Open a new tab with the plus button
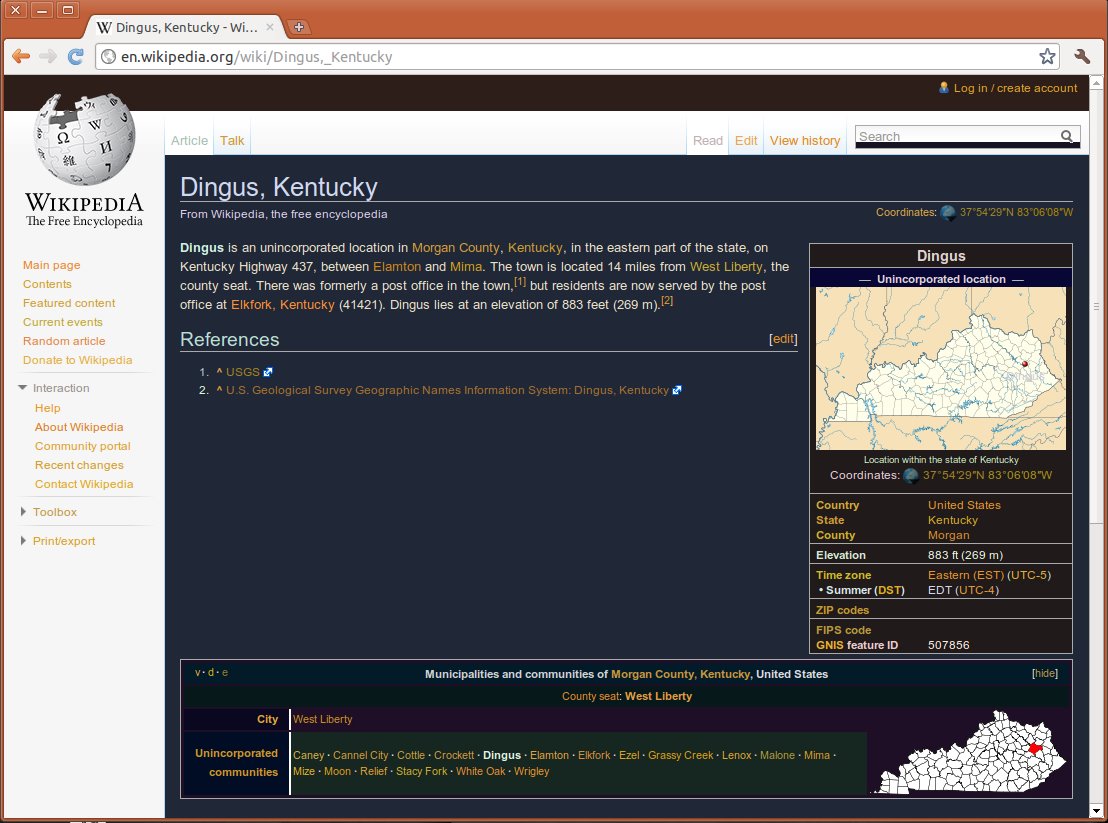1108x823 pixels. point(299,27)
